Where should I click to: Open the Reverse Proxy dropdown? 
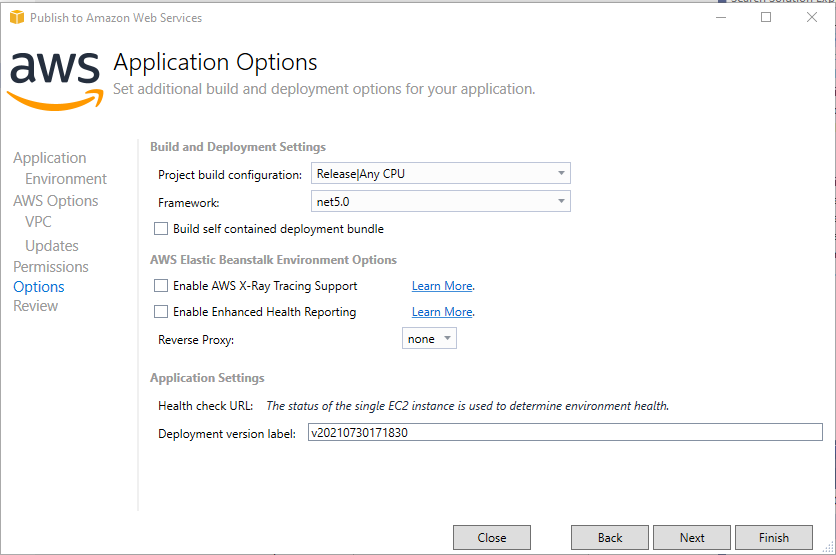[430, 339]
